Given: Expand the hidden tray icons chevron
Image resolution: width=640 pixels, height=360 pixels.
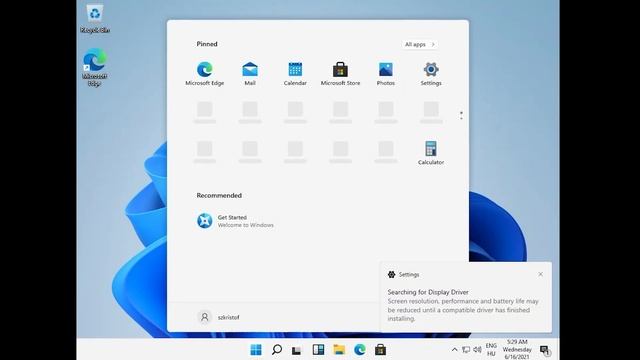Looking at the screenshot, I should (454, 350).
